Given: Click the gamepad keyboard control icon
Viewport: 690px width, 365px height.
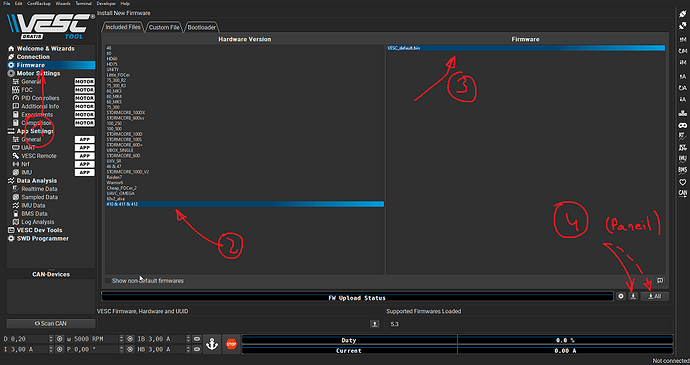Looking at the screenshot, I should (x=683, y=125).
